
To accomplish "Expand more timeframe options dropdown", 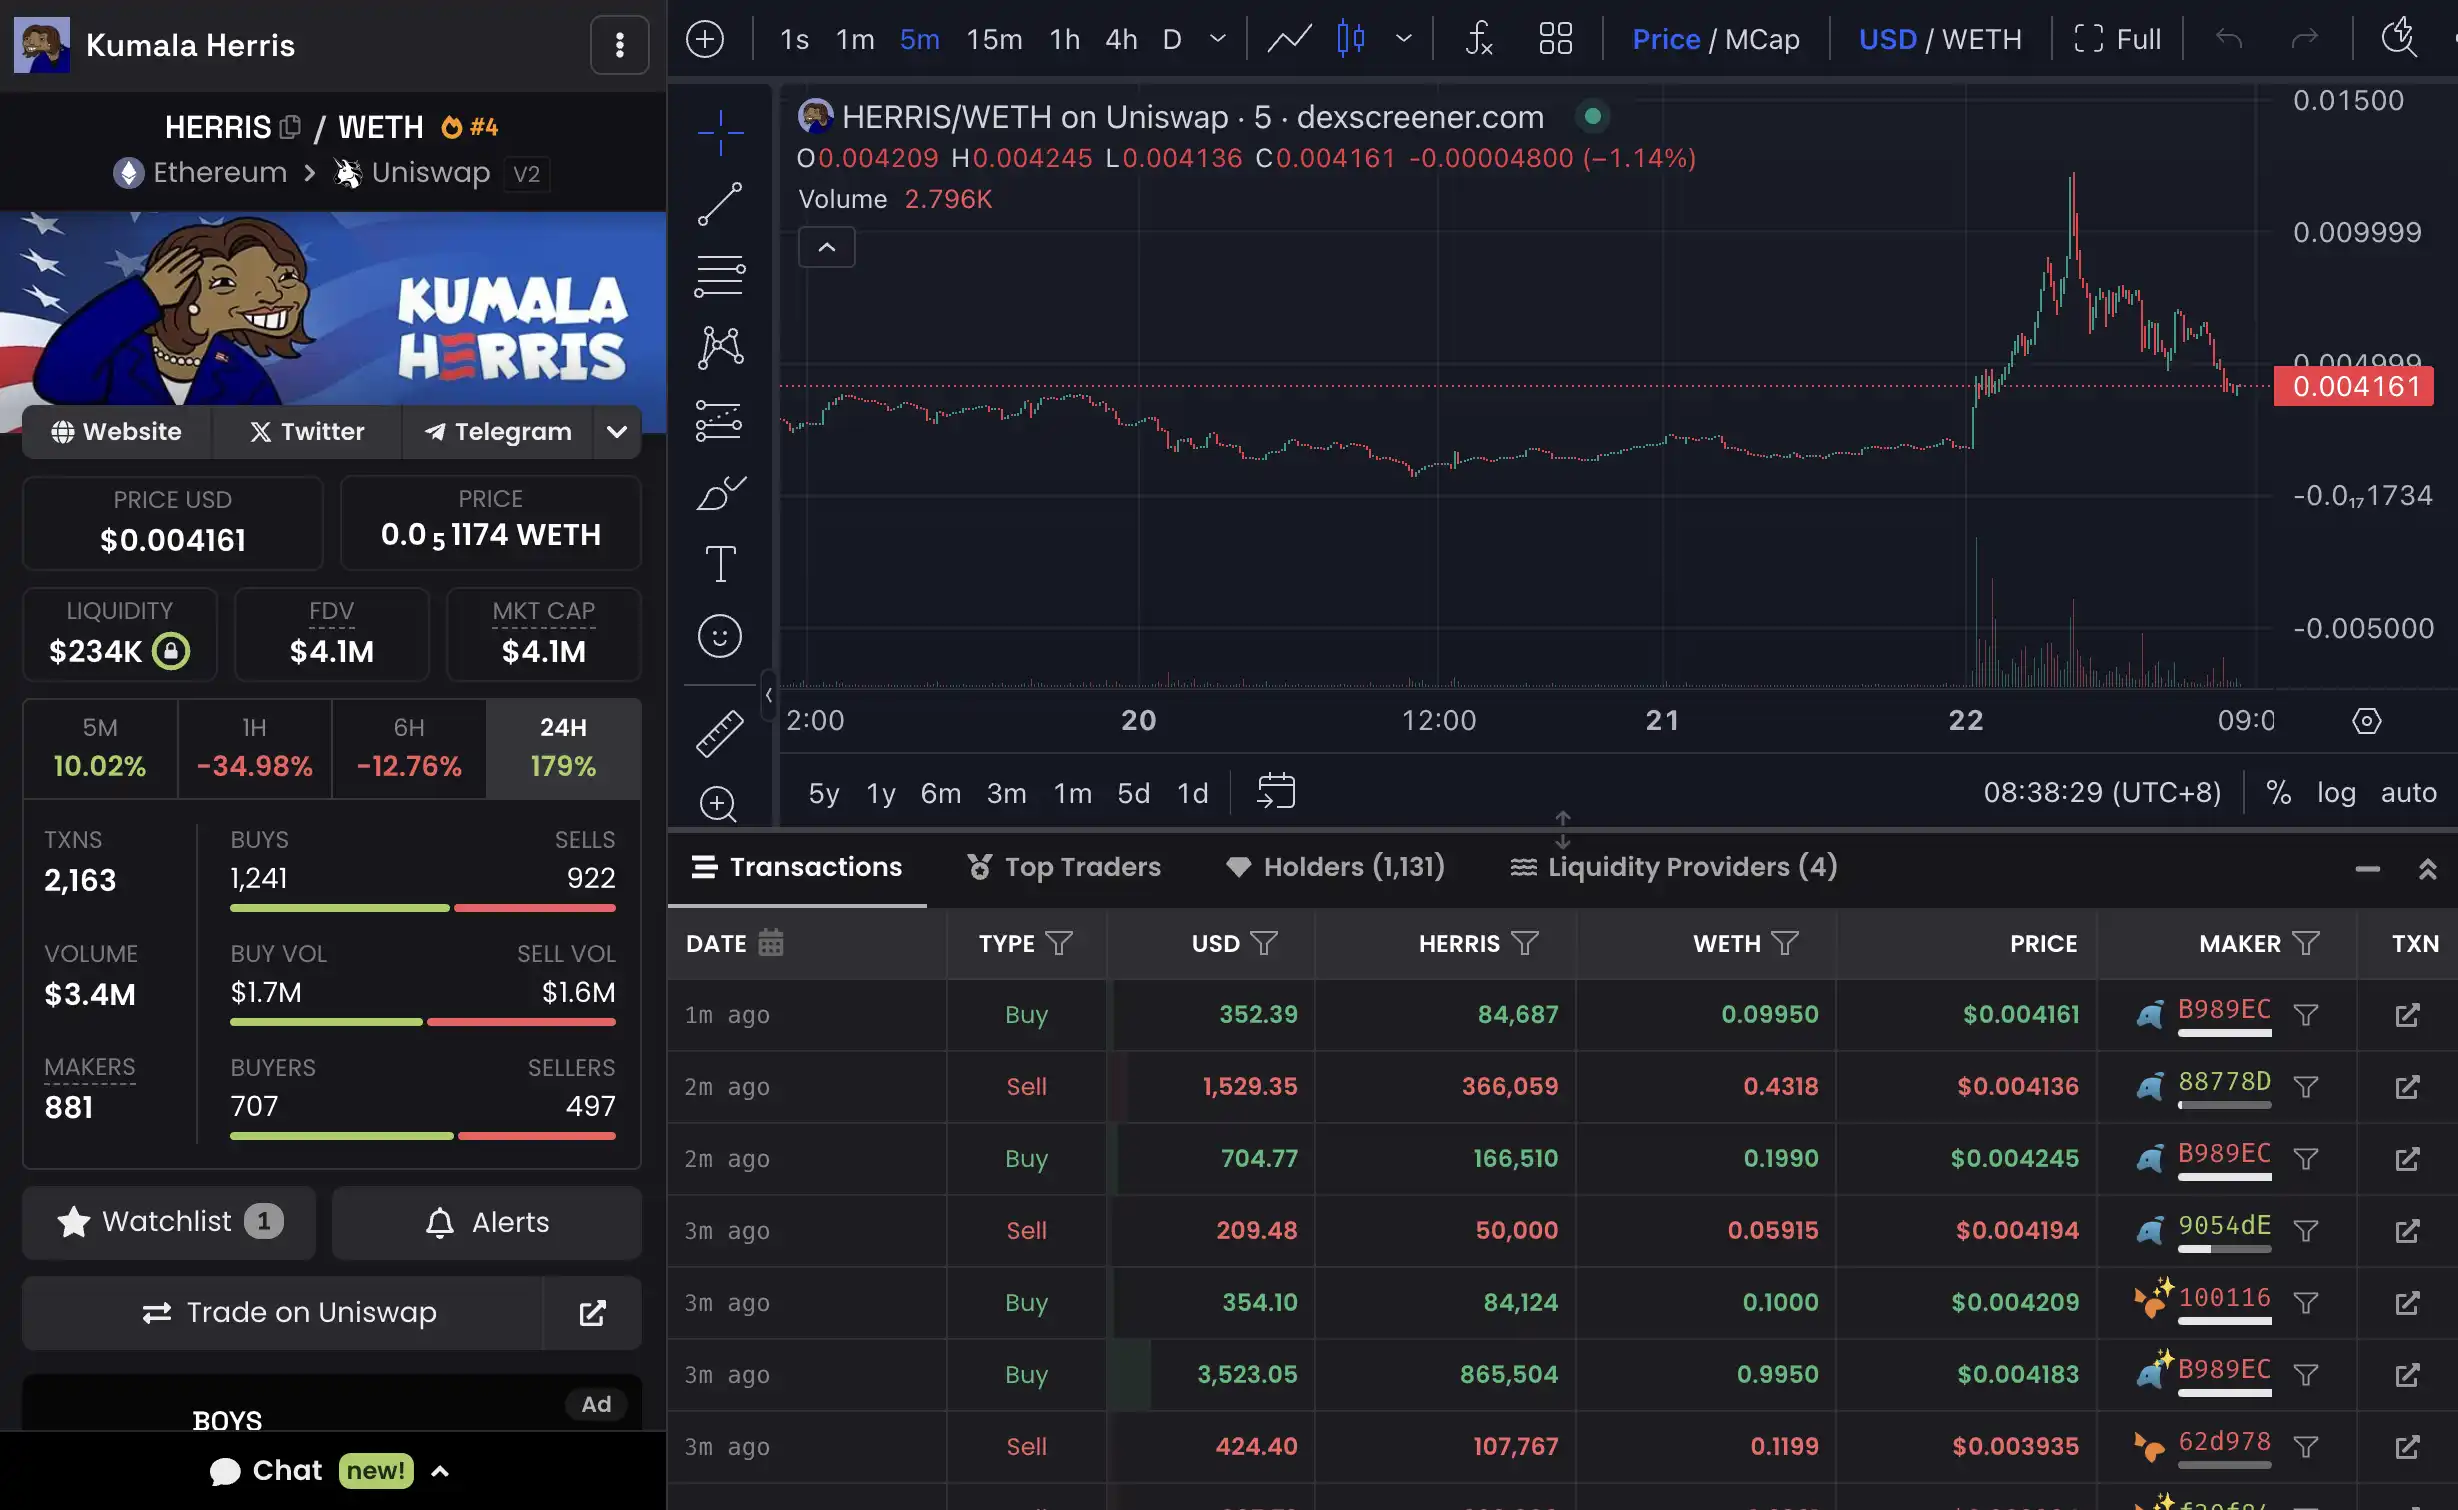I will point(1217,40).
